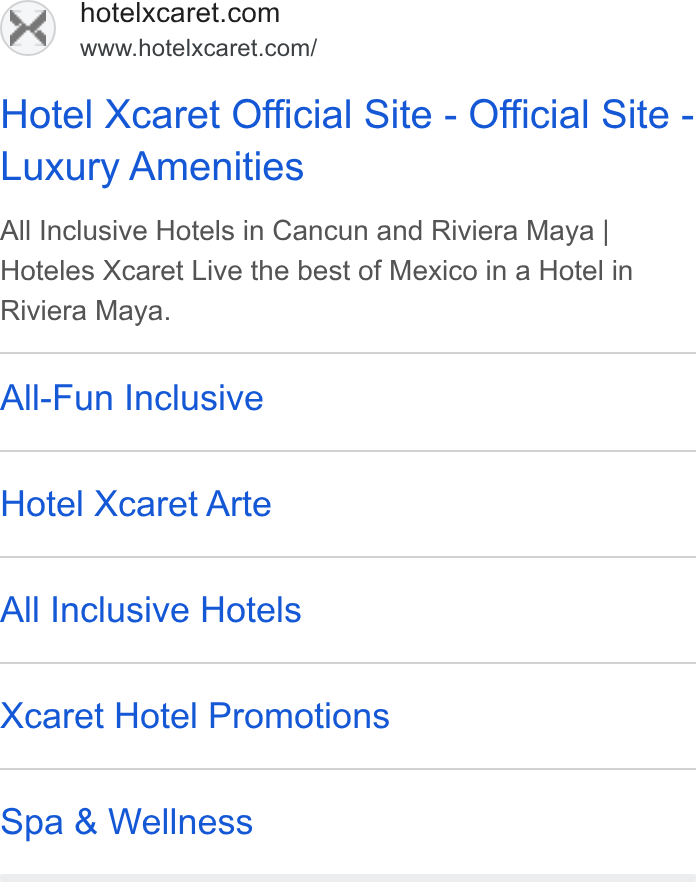Click the Luxury Amenities title line
The width and height of the screenshot is (696, 882).
coord(152,166)
